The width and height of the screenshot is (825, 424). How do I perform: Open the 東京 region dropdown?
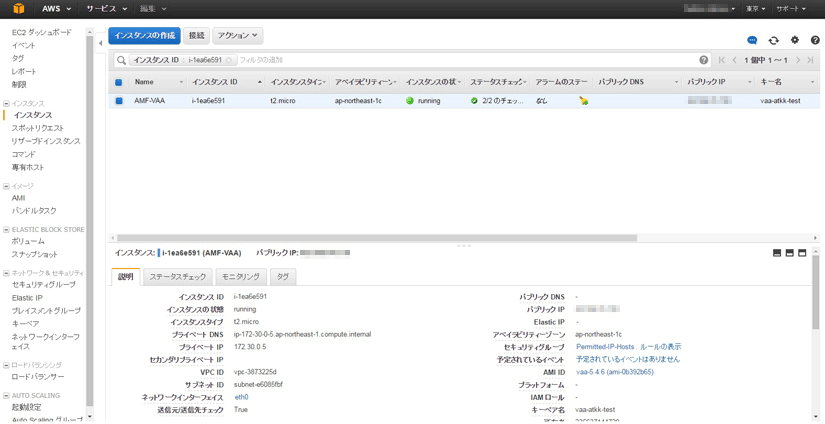tap(755, 9)
